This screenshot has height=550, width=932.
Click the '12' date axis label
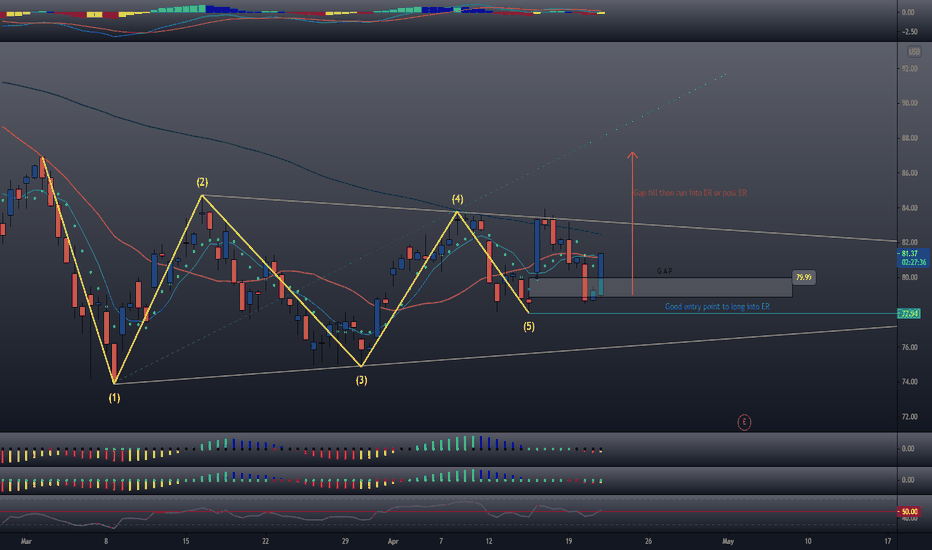pyautogui.click(x=489, y=542)
